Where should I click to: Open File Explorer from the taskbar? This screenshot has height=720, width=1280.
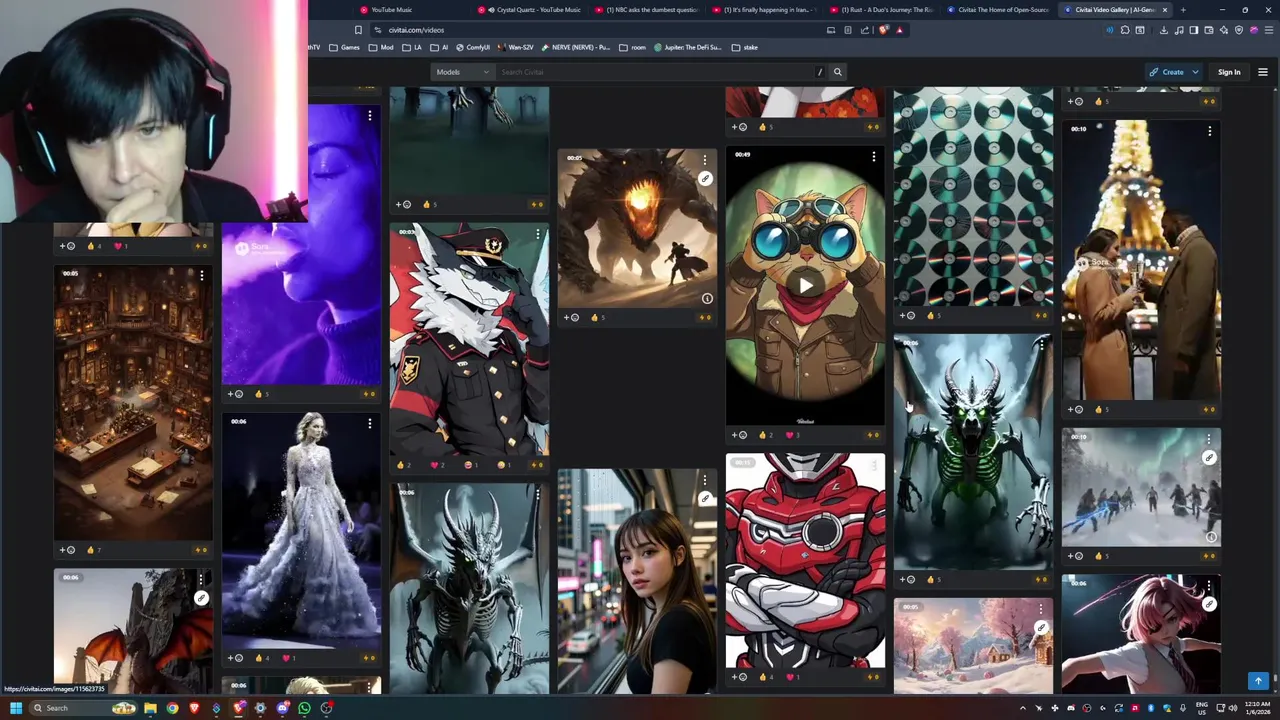pyautogui.click(x=150, y=708)
